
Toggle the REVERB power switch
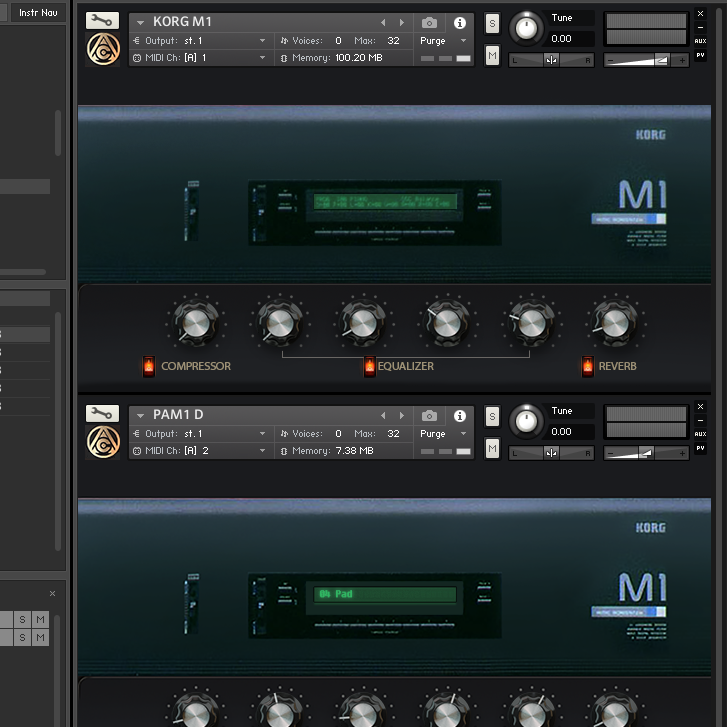[587, 366]
